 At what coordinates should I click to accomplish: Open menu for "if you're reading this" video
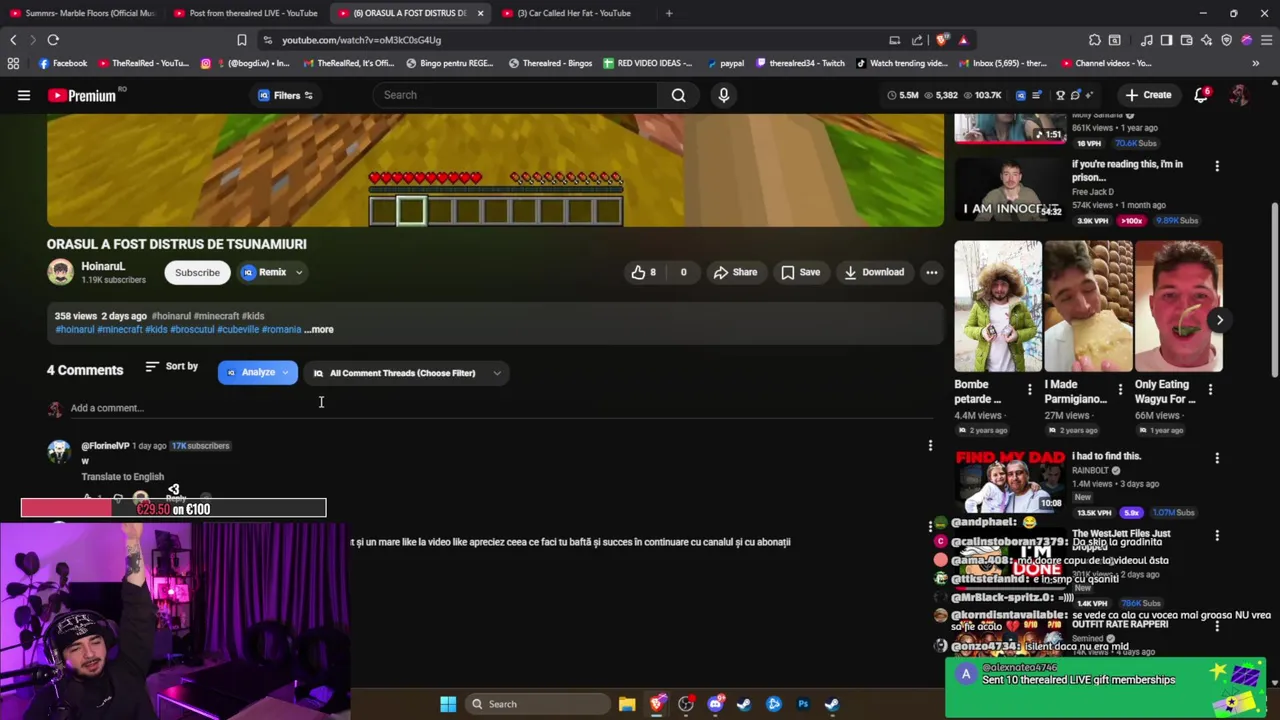click(x=1217, y=166)
